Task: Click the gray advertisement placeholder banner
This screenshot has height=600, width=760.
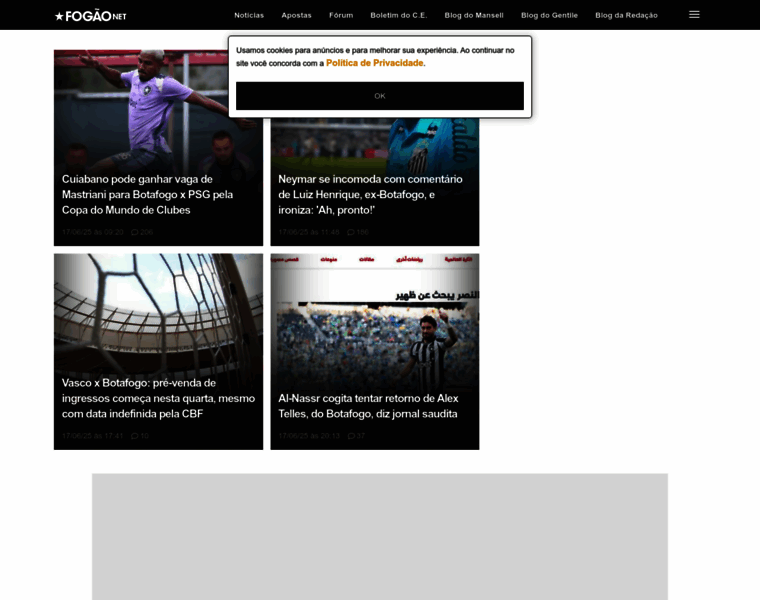Action: pyautogui.click(x=380, y=537)
